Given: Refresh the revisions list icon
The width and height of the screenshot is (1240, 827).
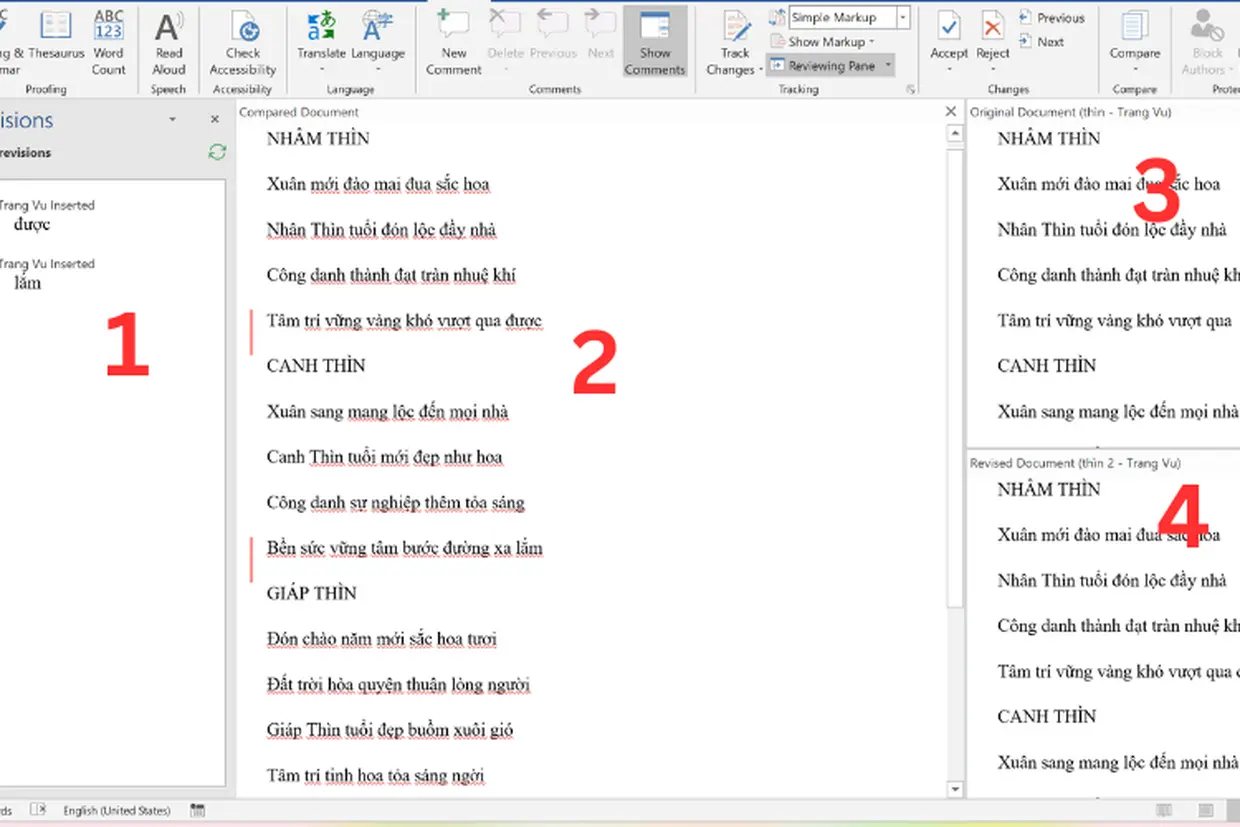Looking at the screenshot, I should click(217, 152).
